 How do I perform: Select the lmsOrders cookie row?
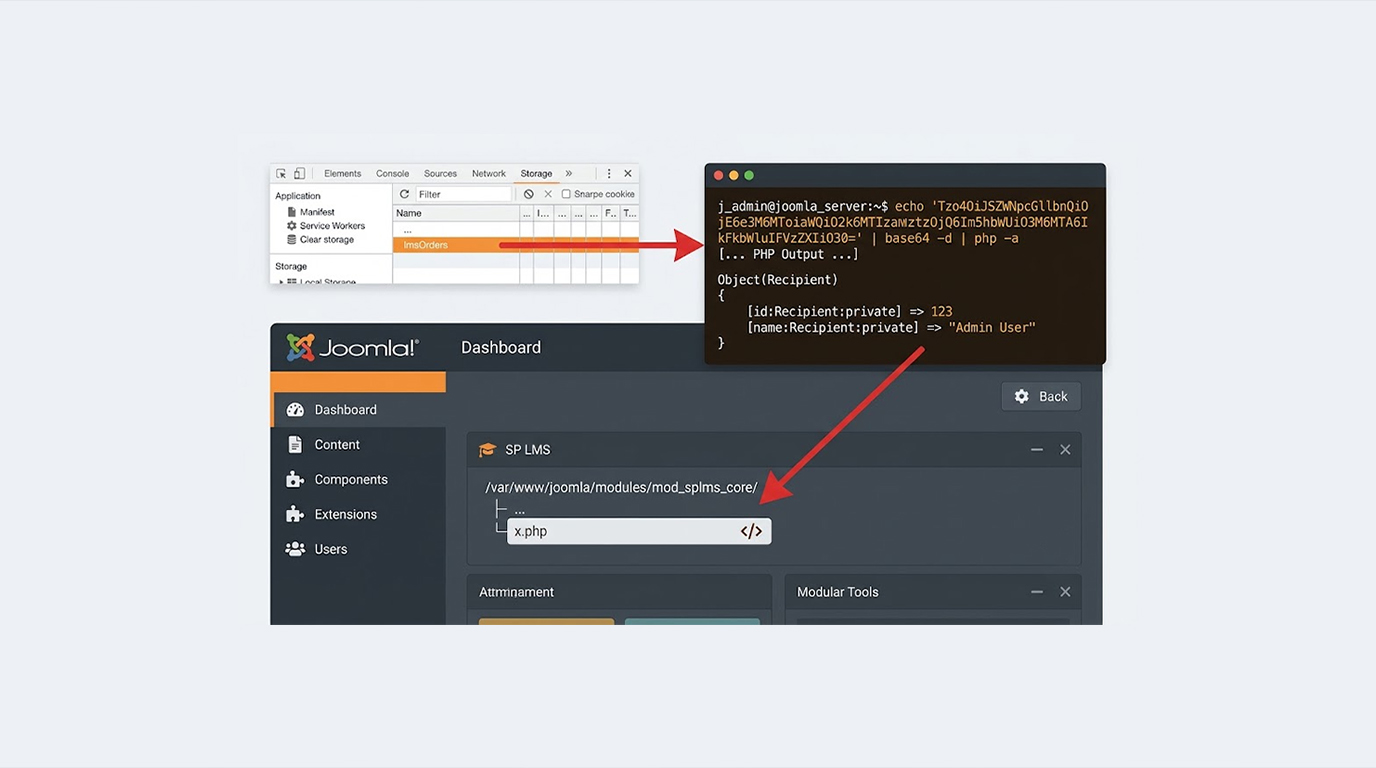(x=516, y=245)
